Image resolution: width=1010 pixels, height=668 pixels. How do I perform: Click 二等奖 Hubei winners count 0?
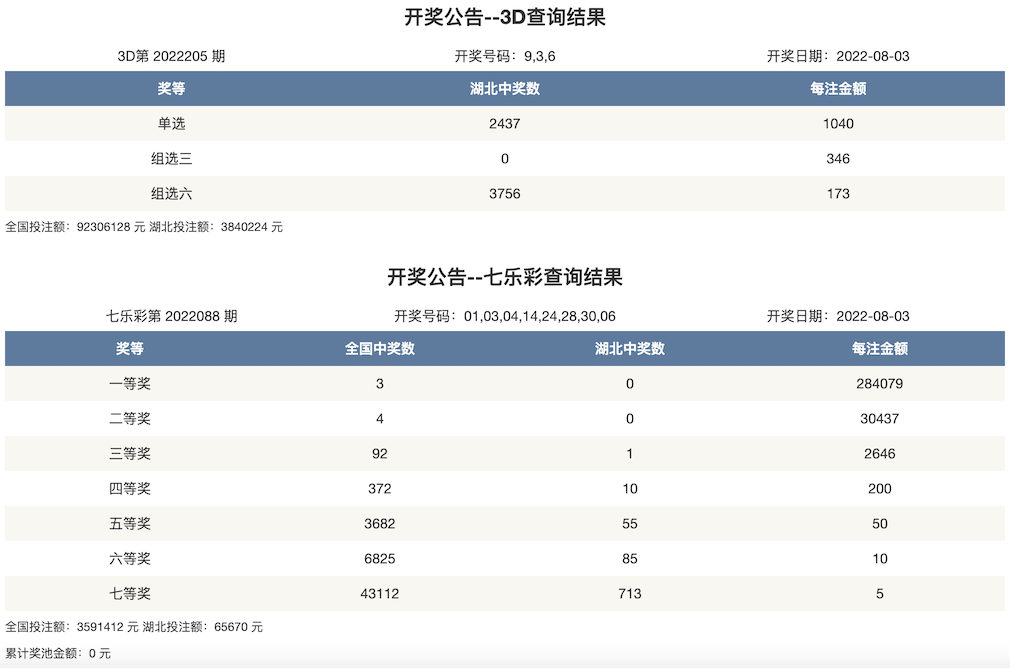click(629, 419)
